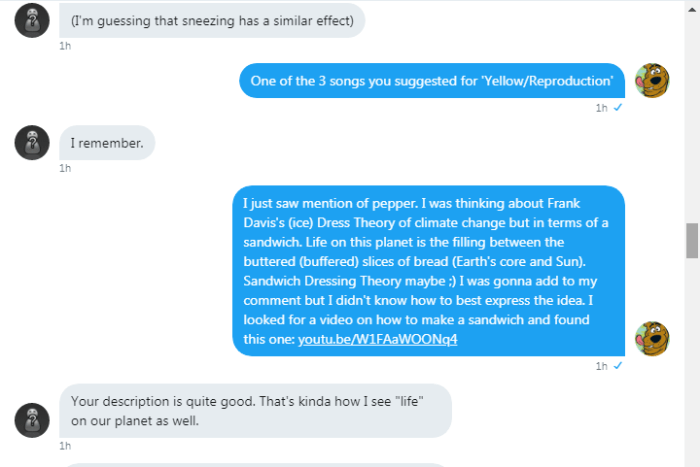Viewport: 700px width, 467px height.
Task: Click the avatar beside the sneezing message
Action: point(32,21)
